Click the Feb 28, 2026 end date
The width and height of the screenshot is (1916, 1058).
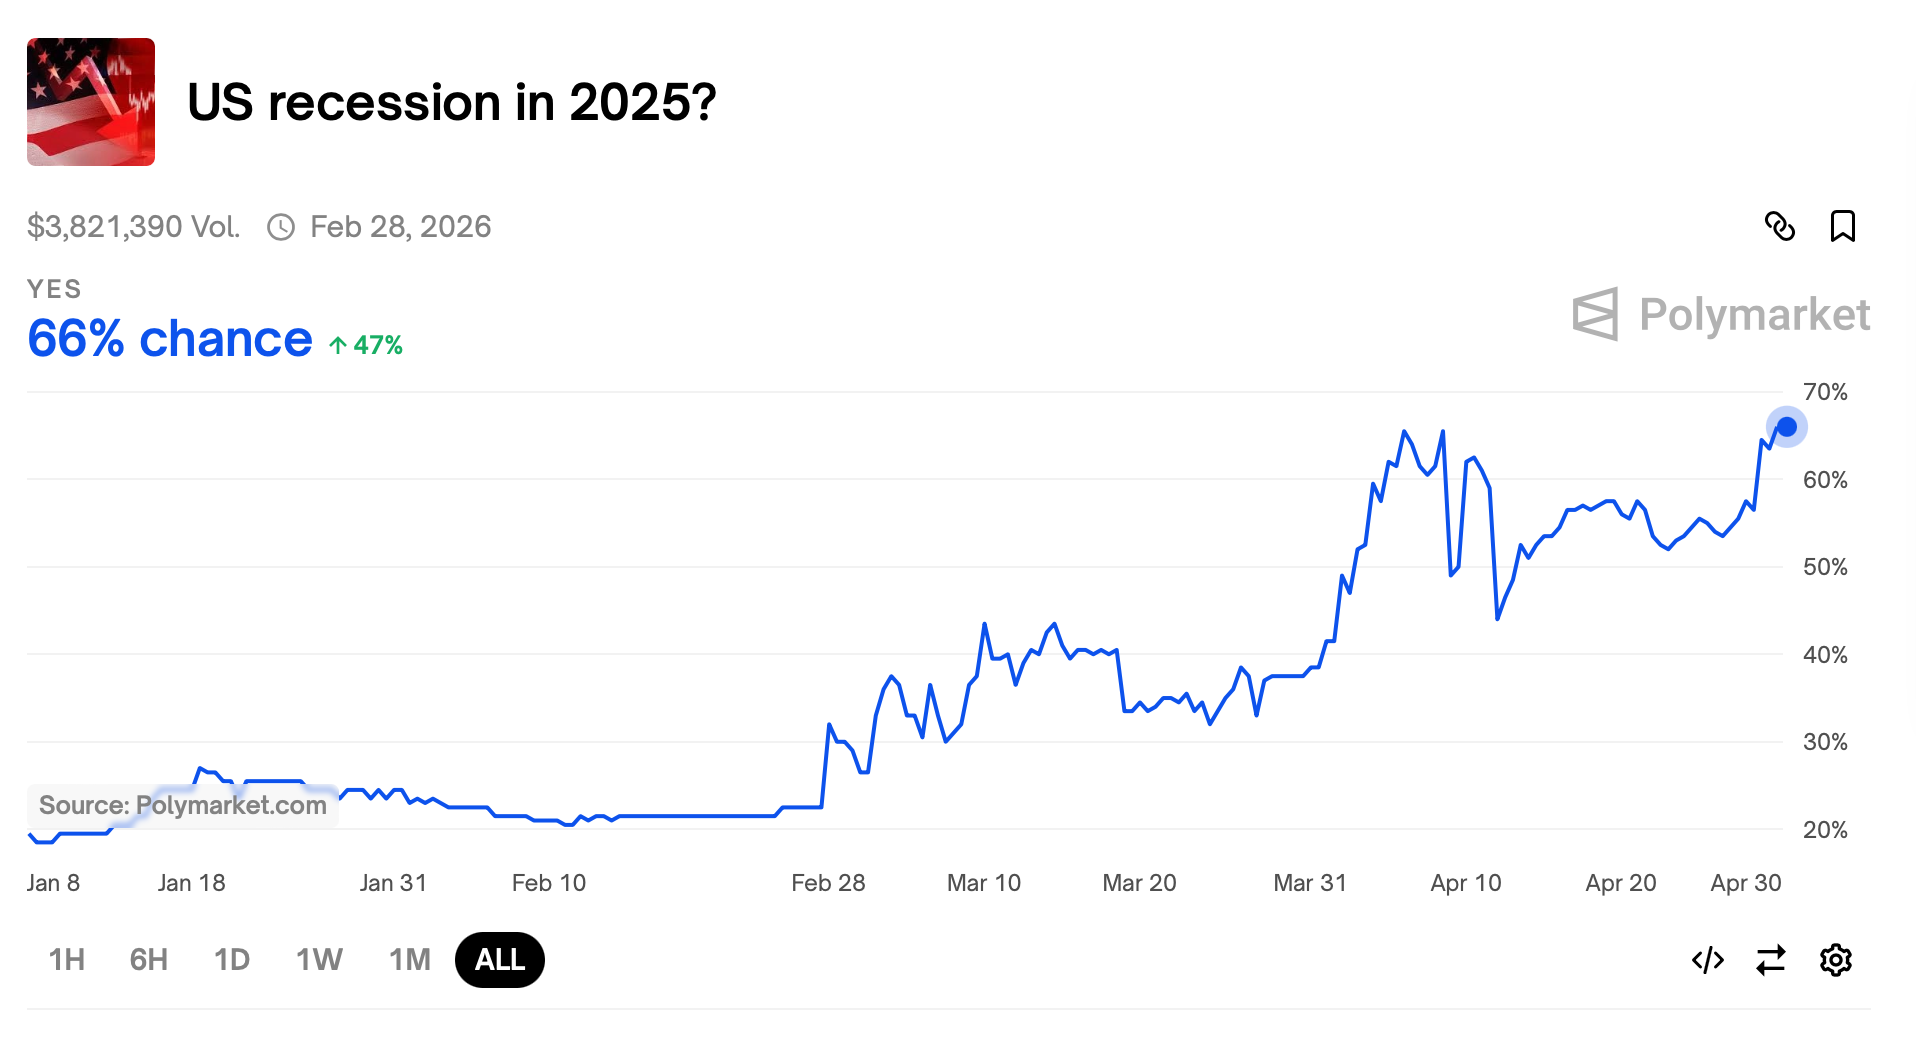point(400,227)
